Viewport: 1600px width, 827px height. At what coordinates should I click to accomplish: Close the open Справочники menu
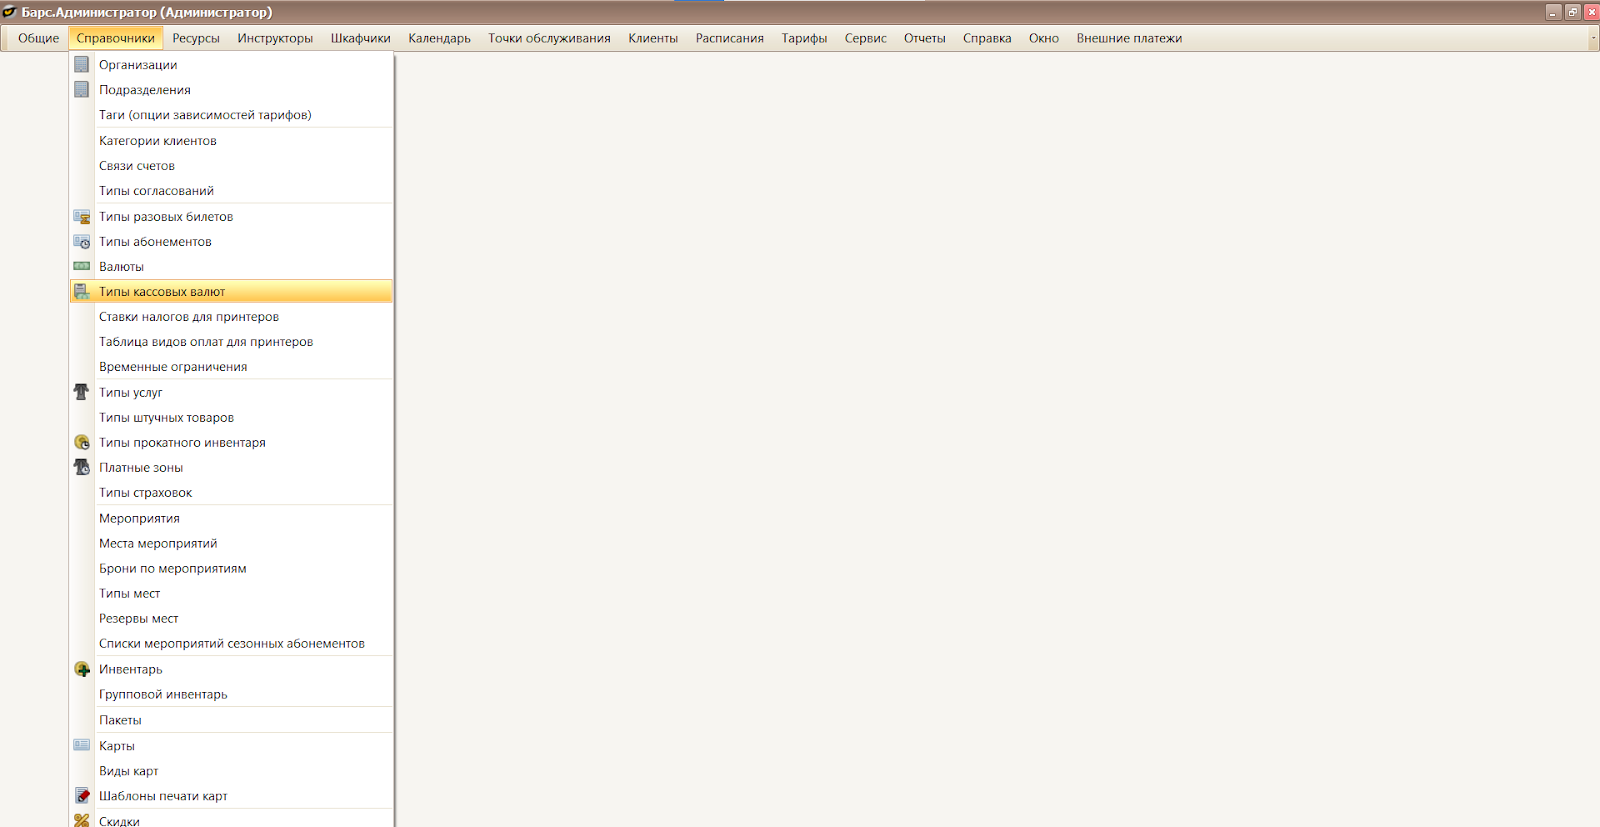(x=116, y=39)
